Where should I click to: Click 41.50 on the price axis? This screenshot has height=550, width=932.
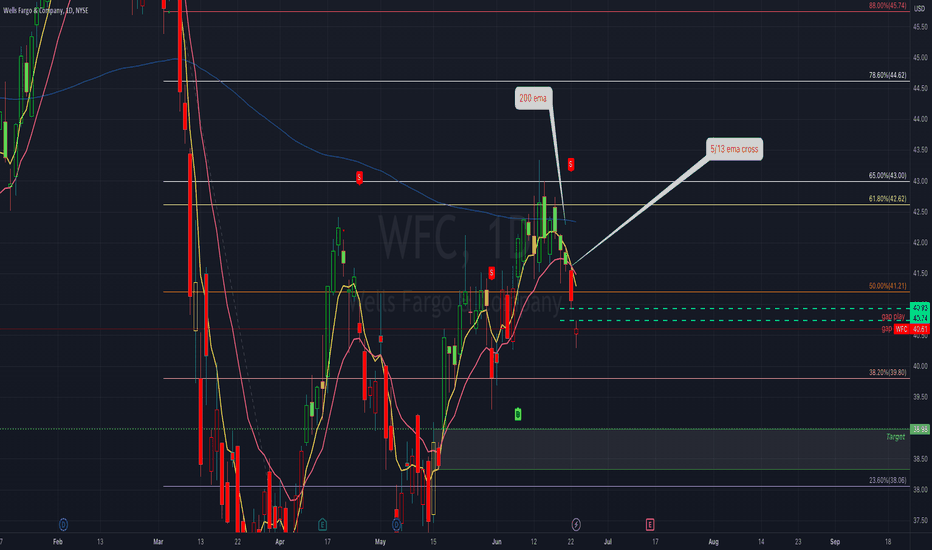pyautogui.click(x=920, y=274)
